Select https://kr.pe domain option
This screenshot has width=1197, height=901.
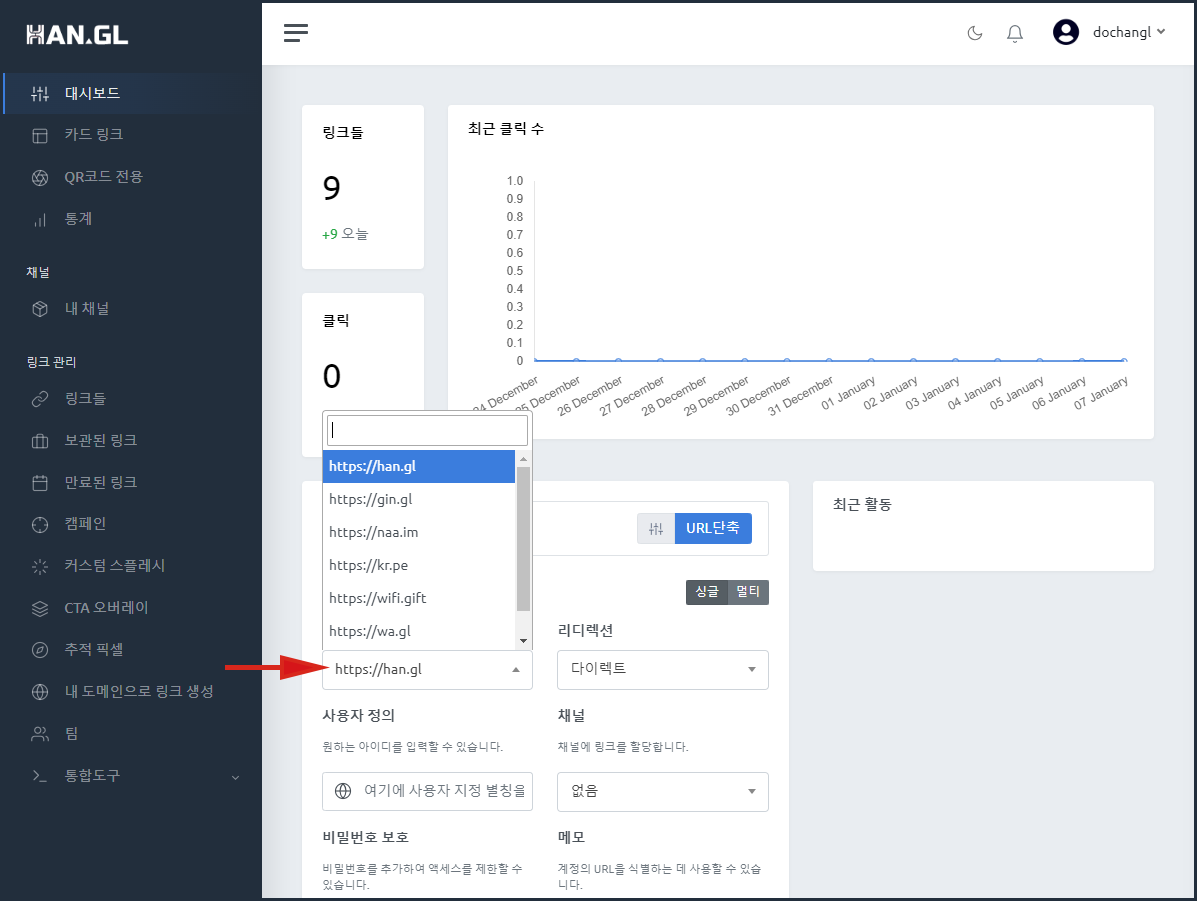coord(418,565)
